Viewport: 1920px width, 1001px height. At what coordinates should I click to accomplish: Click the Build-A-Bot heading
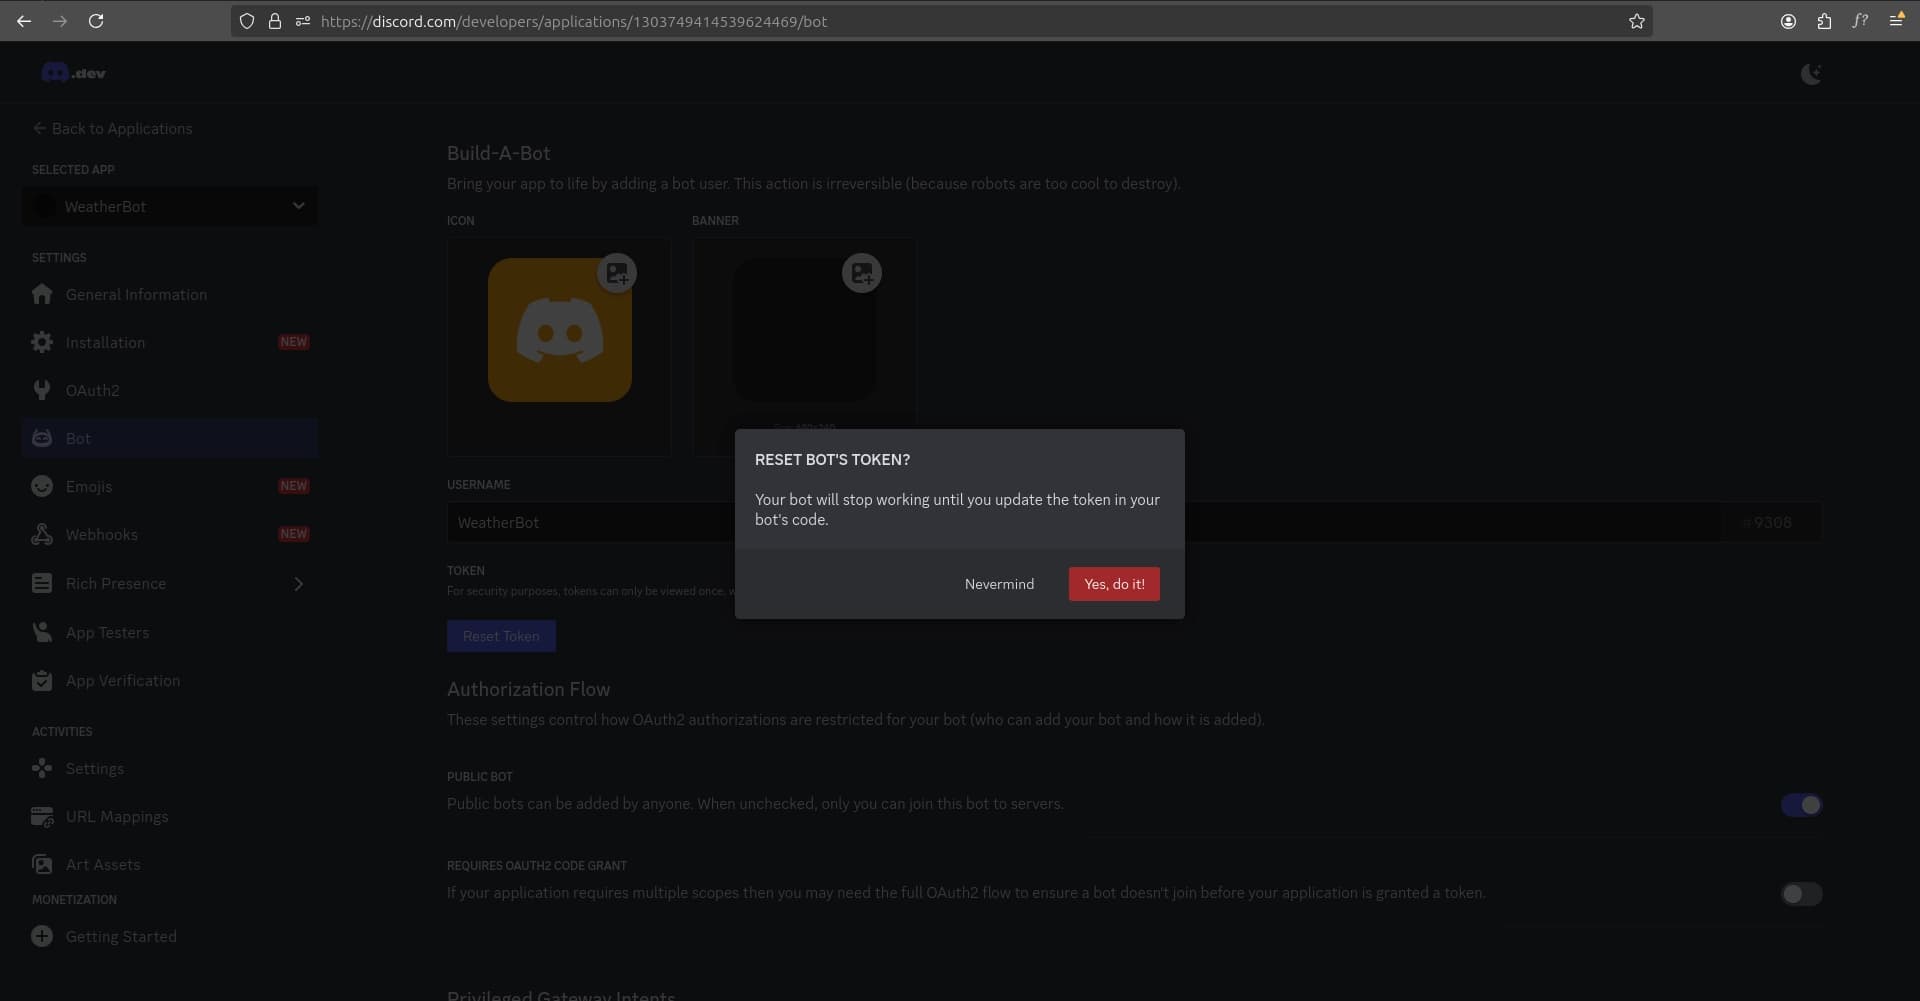coord(498,153)
